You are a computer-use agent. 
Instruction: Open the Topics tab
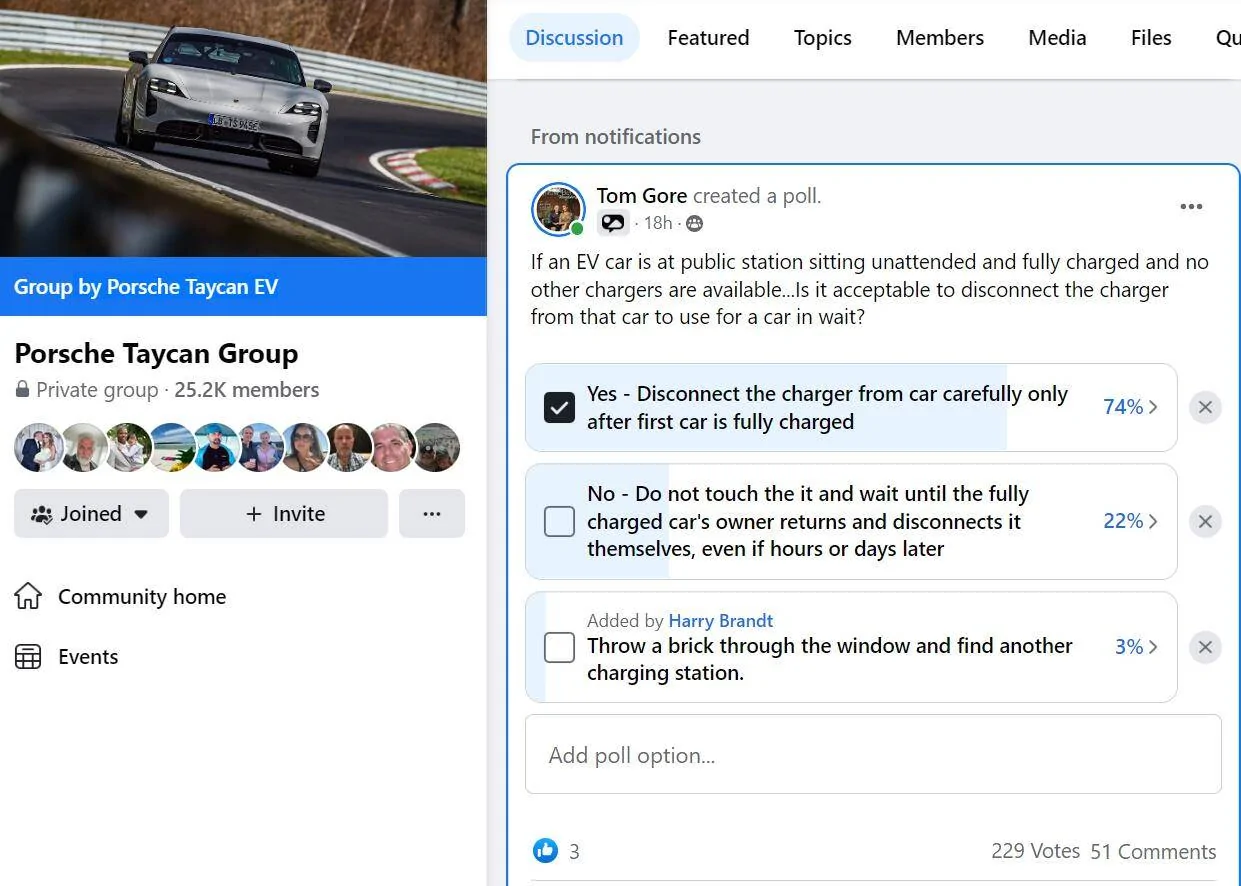coord(823,38)
